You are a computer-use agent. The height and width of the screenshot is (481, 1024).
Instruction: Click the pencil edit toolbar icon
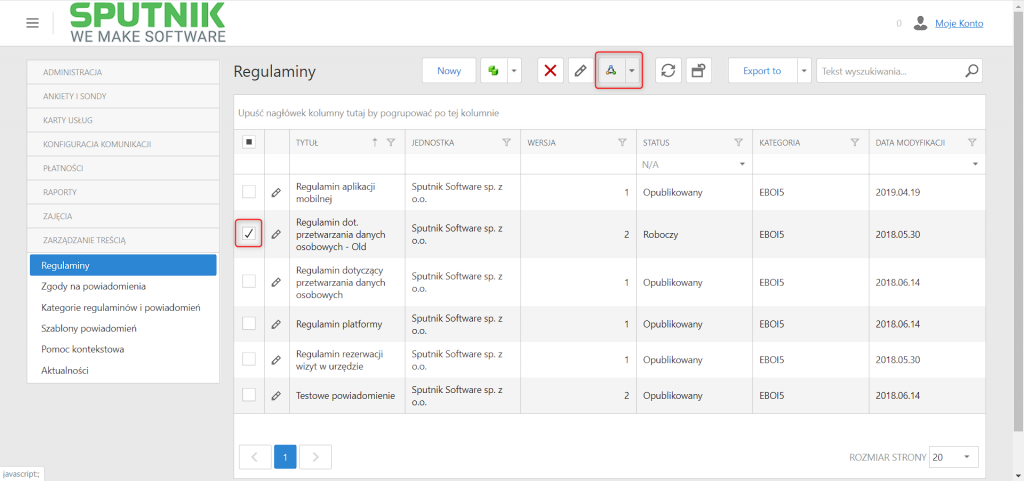(580, 71)
